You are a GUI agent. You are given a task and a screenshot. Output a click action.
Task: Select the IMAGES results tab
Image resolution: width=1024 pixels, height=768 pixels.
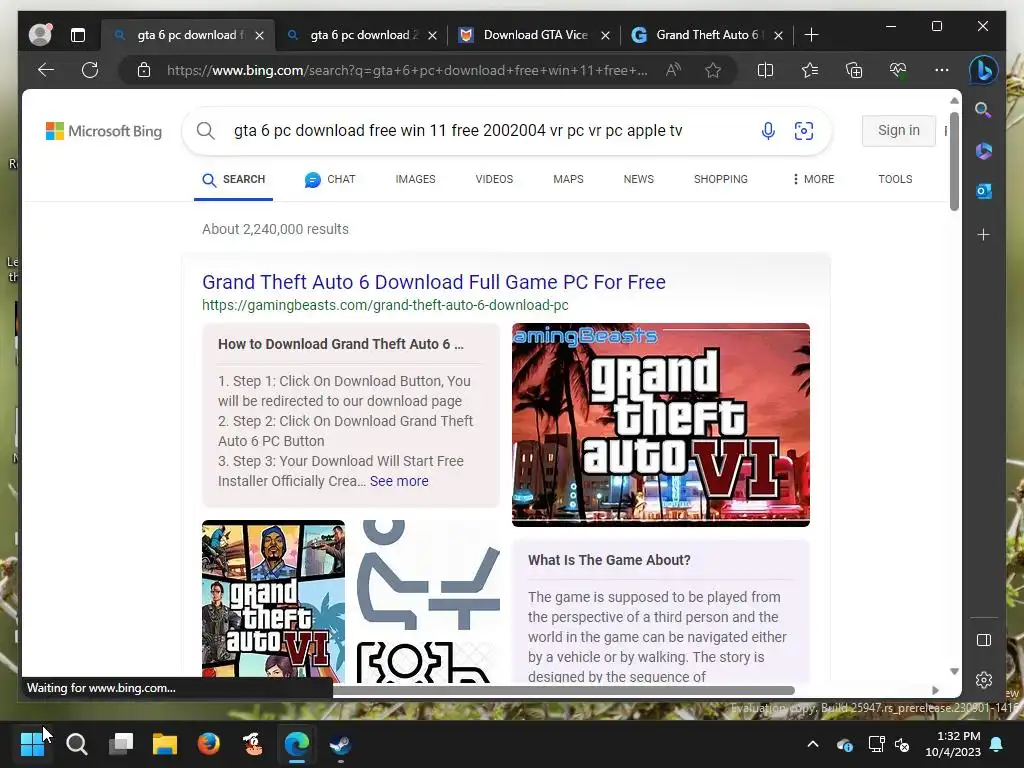(x=415, y=179)
